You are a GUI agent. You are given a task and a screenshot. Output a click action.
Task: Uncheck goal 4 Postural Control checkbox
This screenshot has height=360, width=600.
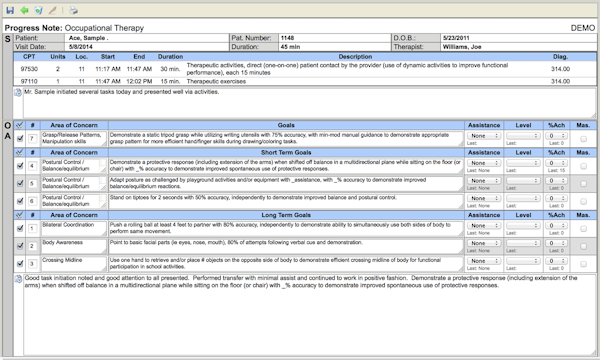click(x=20, y=166)
